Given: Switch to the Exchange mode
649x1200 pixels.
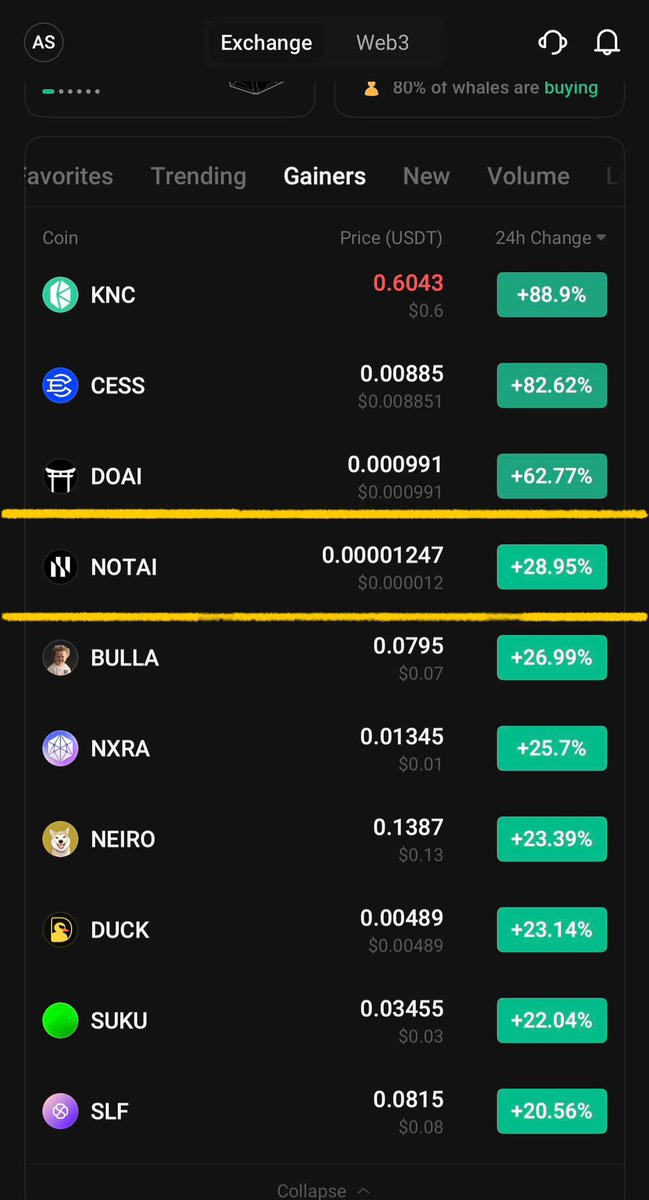Looking at the screenshot, I should click(266, 43).
